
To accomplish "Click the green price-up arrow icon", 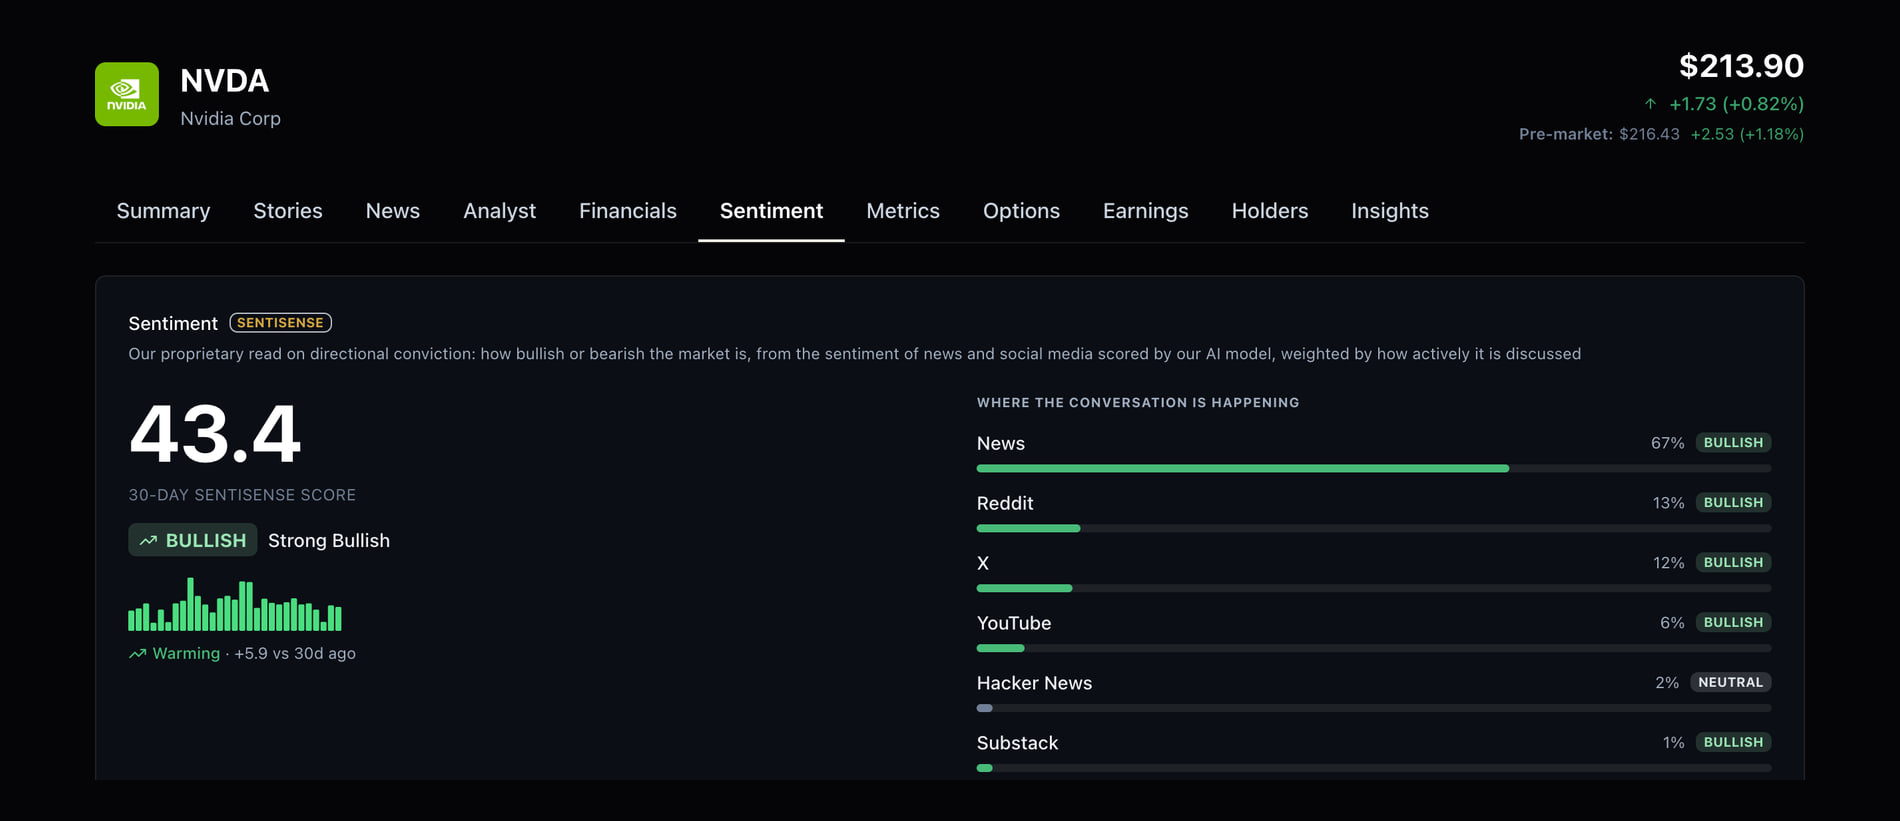I will (x=1650, y=104).
